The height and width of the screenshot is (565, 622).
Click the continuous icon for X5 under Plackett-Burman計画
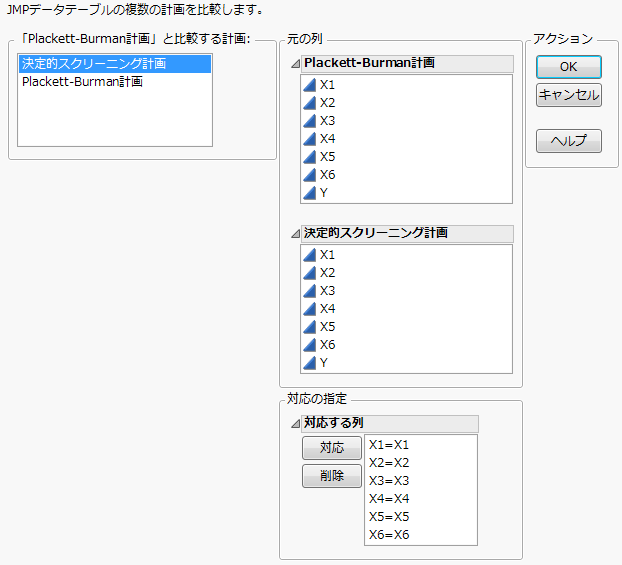tap(309, 157)
